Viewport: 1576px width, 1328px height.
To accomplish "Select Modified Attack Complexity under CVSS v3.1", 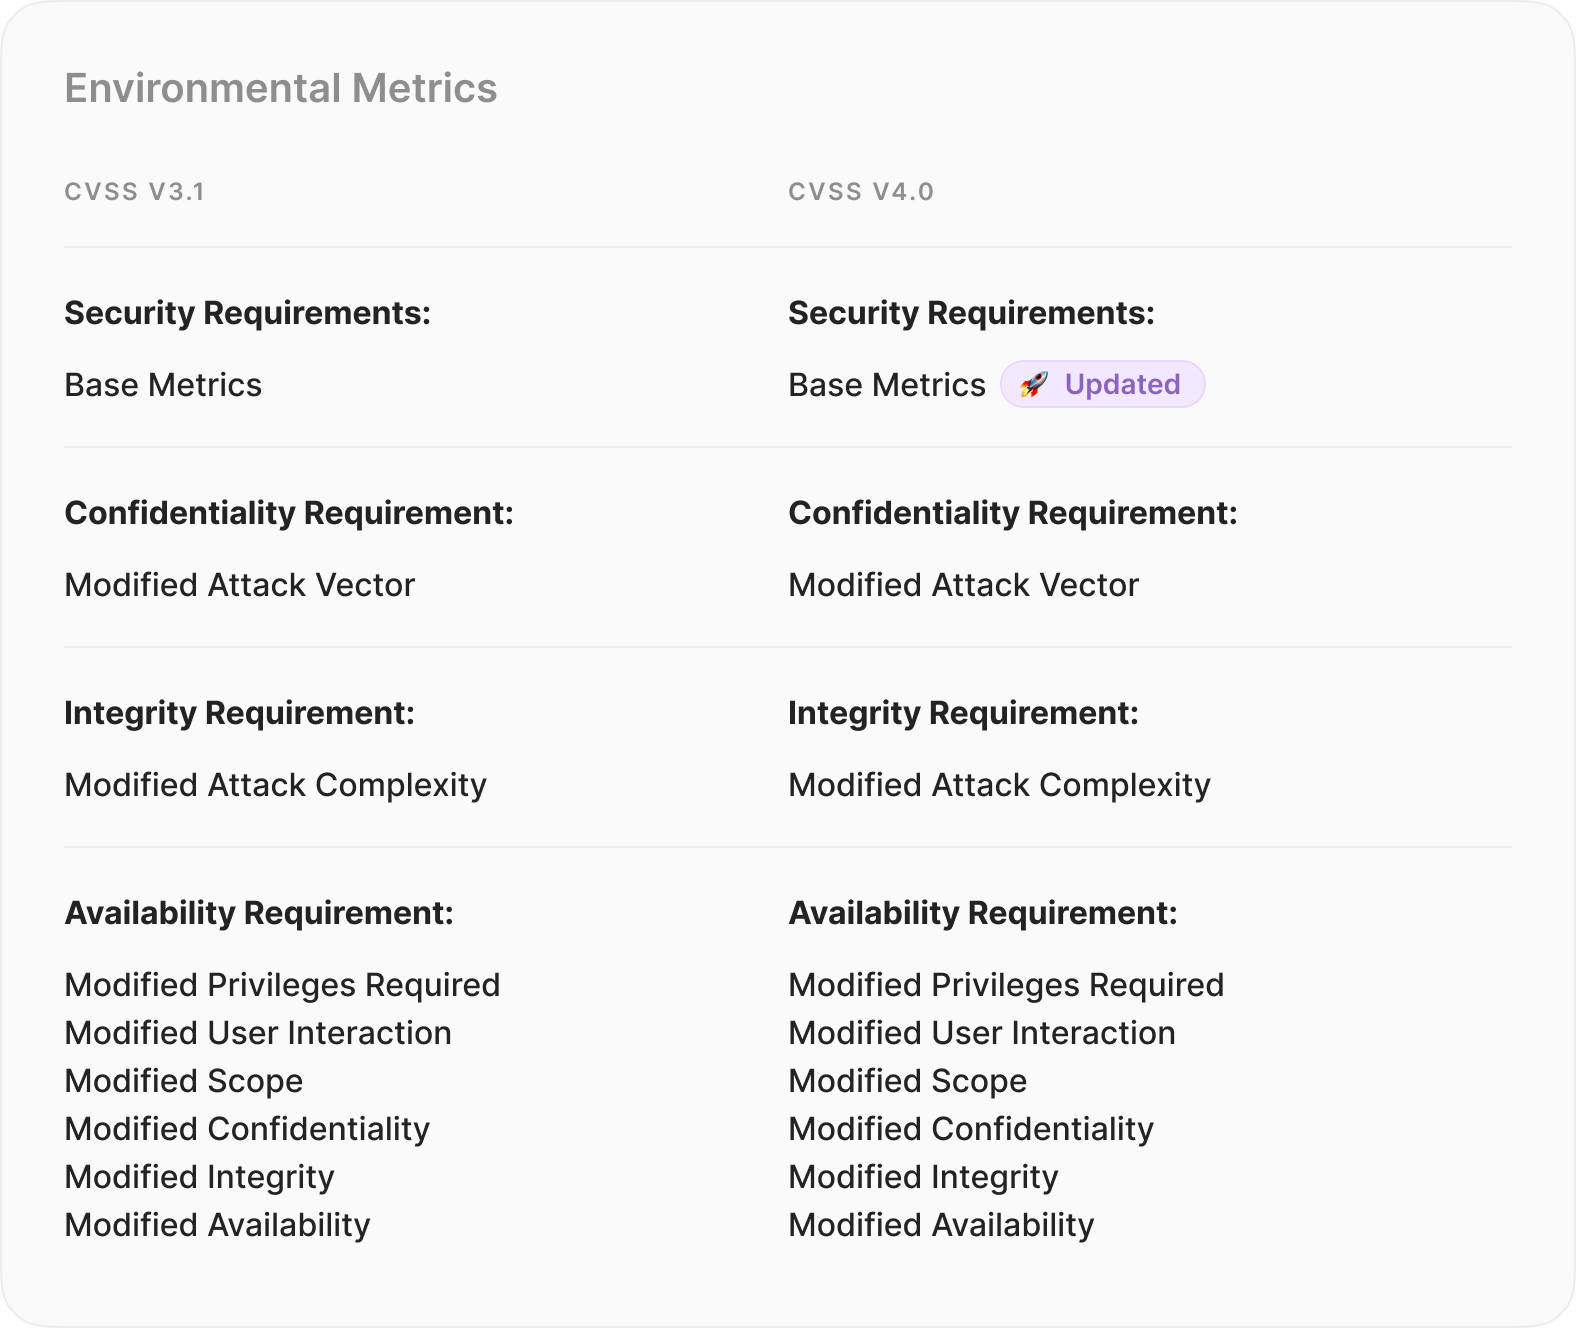I will (x=276, y=785).
